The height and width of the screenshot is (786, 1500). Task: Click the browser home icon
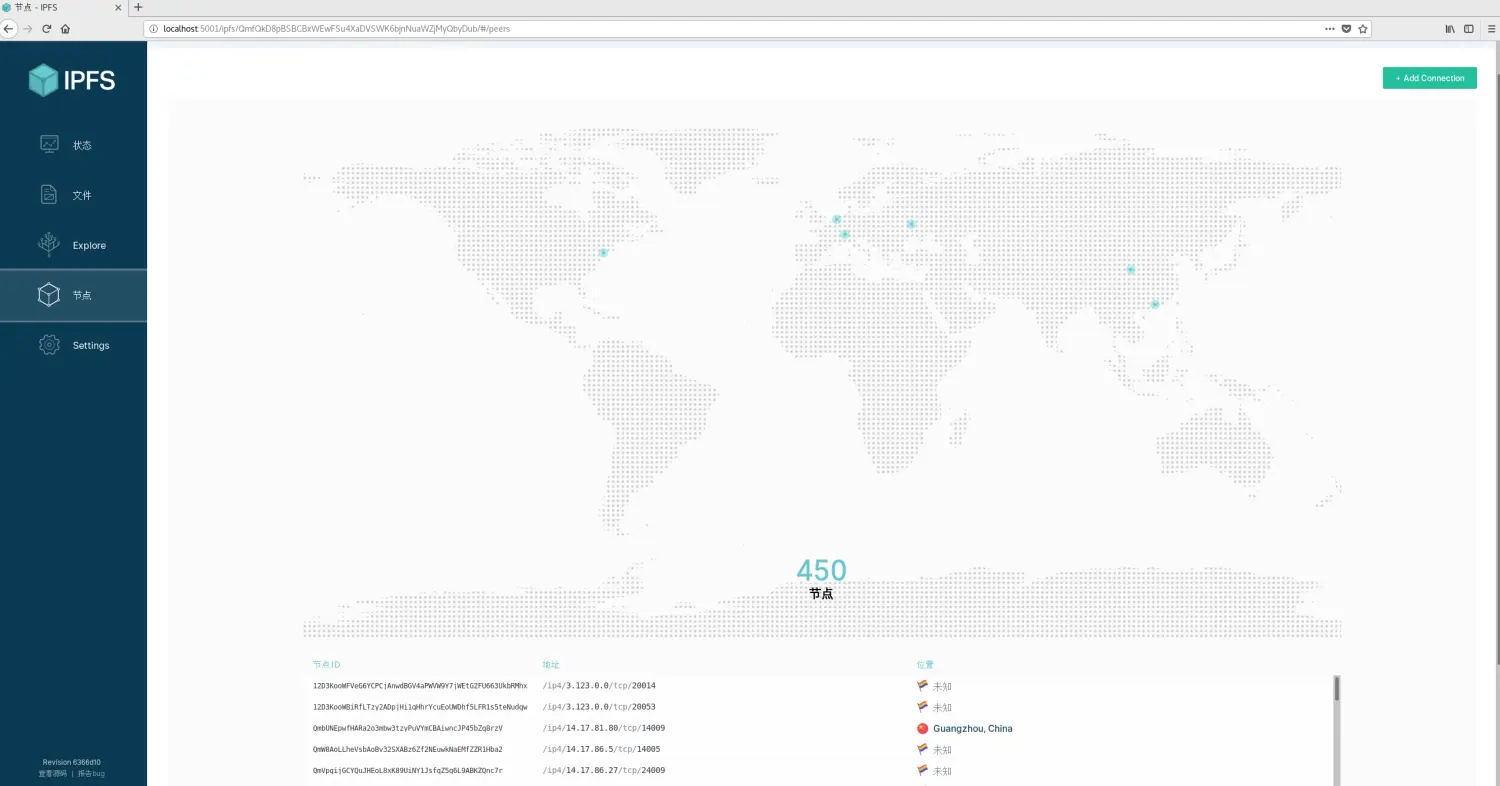pyautogui.click(x=65, y=29)
